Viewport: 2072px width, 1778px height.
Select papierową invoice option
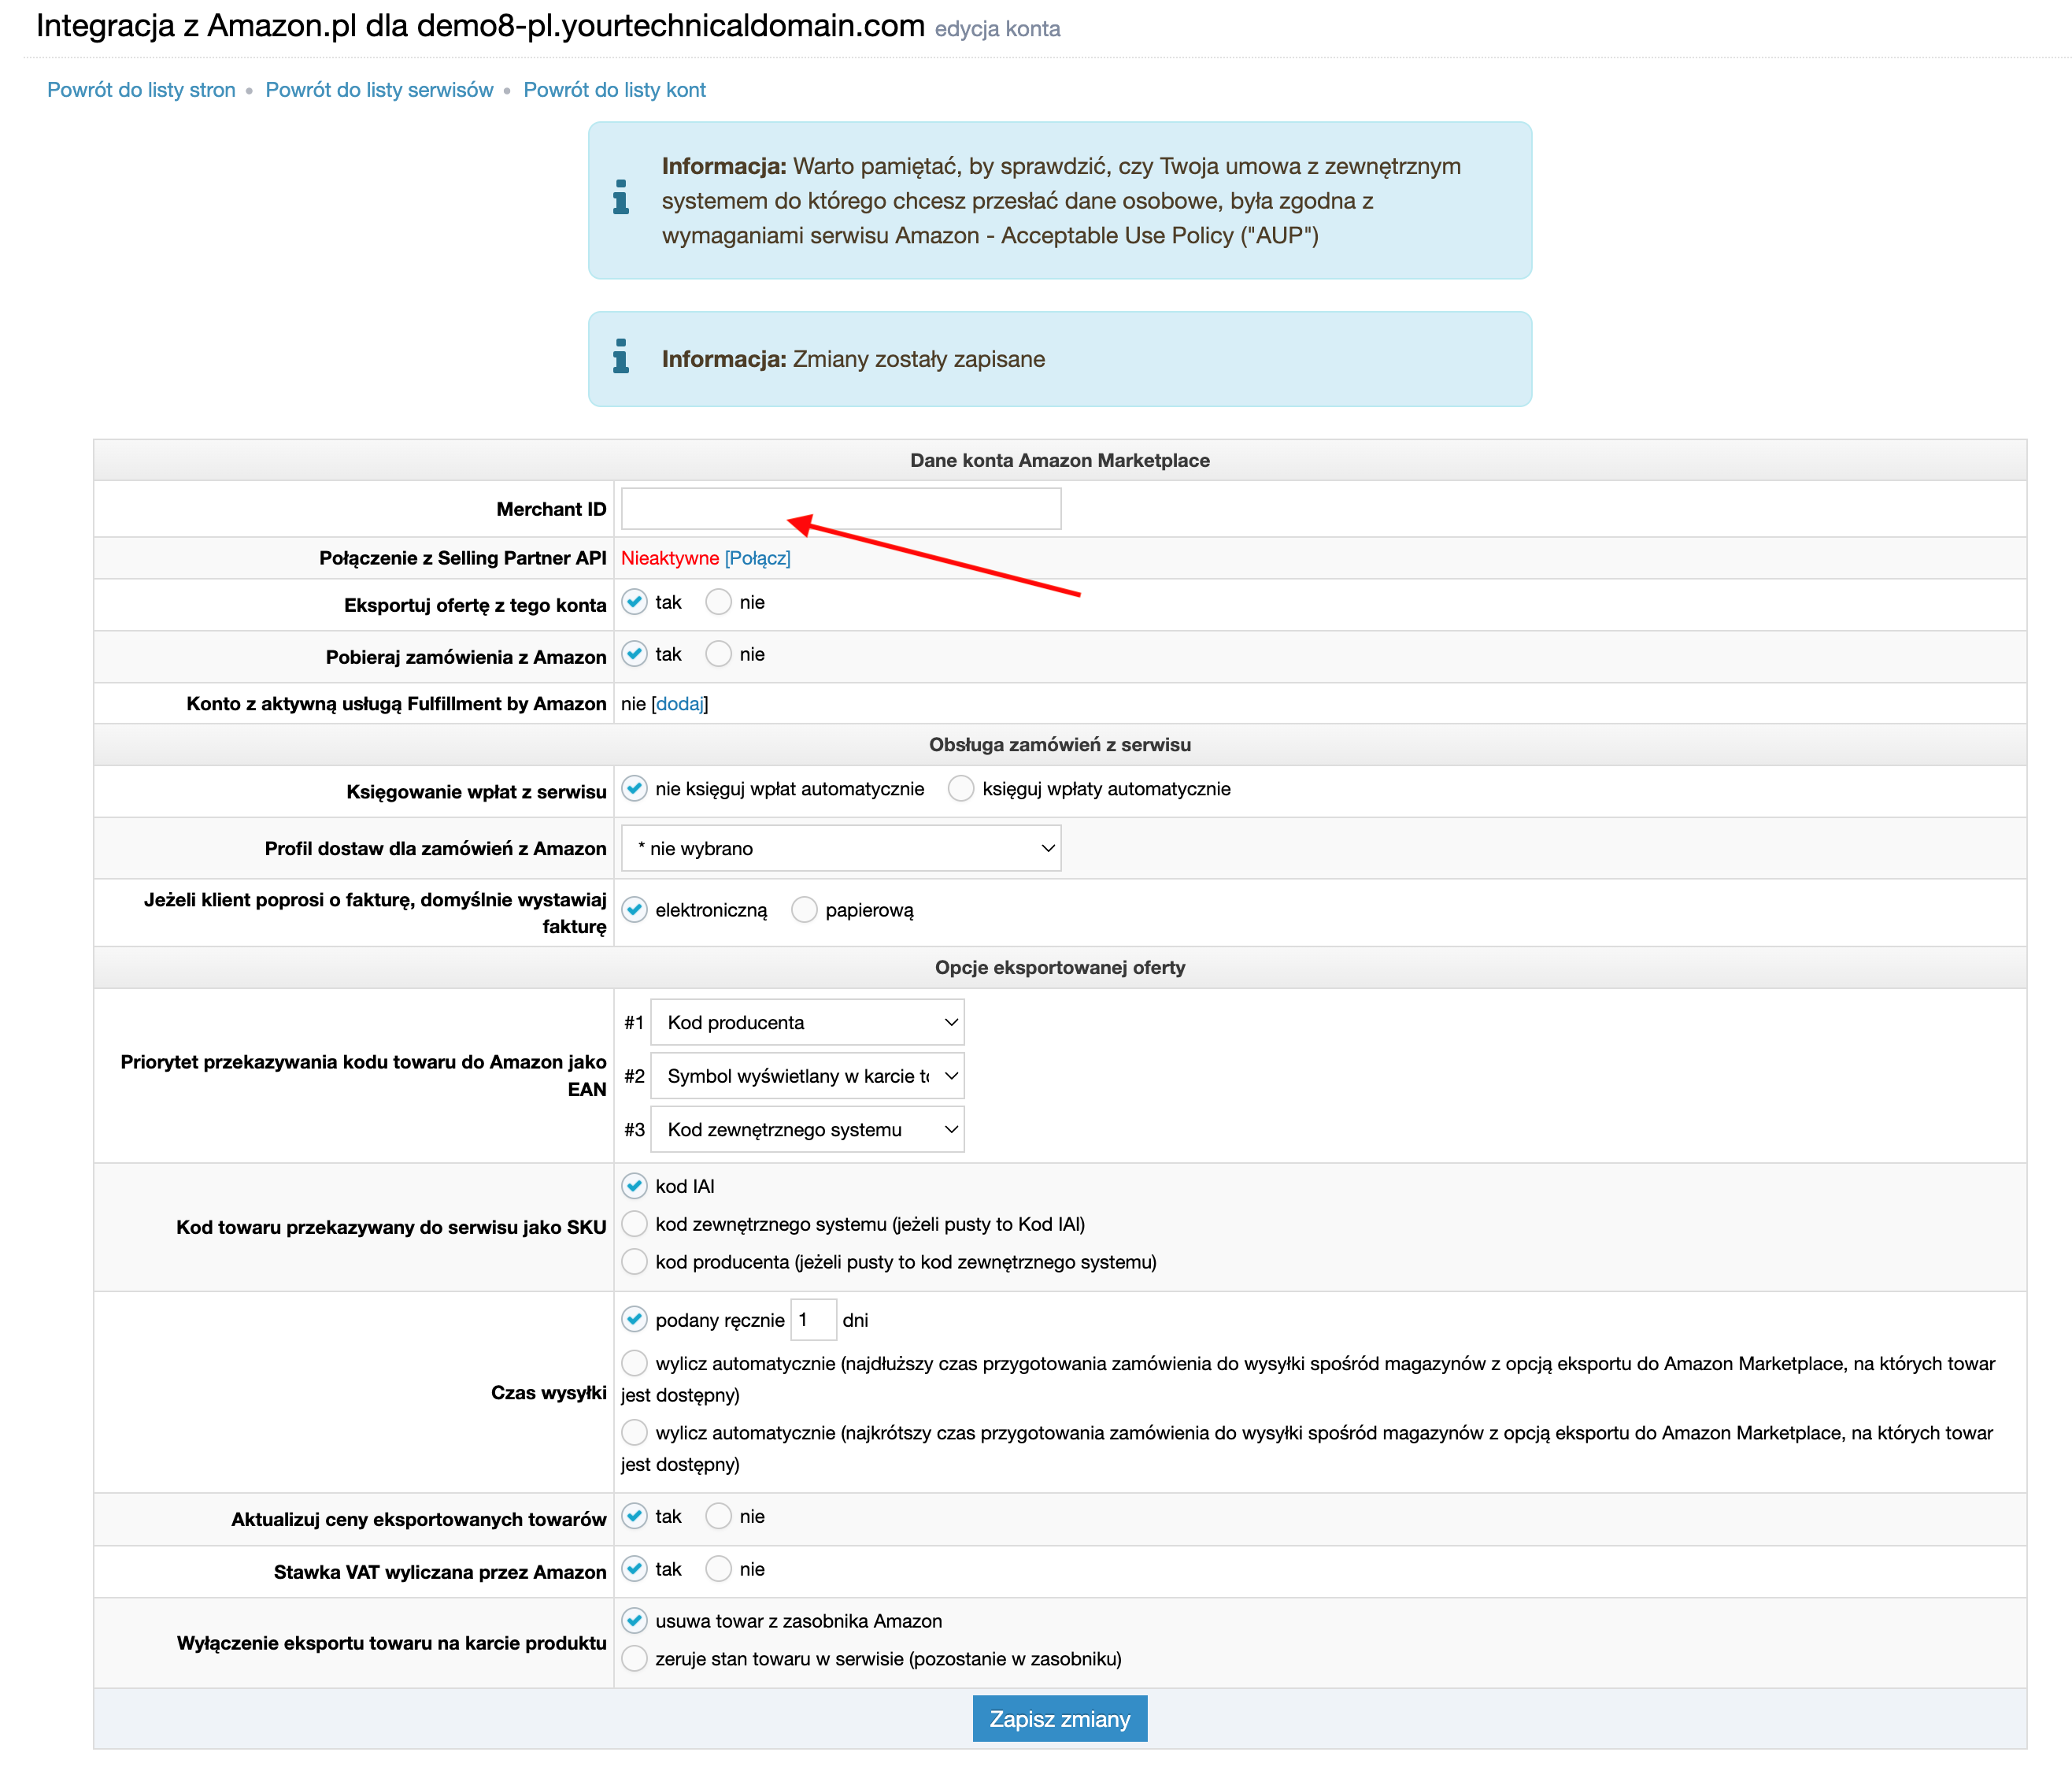click(804, 910)
